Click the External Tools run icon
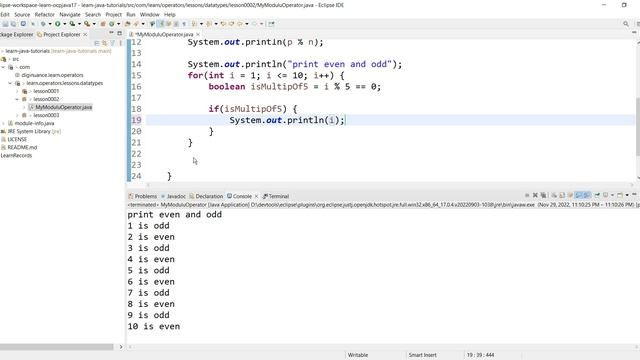Image resolution: width=640 pixels, height=360 pixels. pos(87,24)
